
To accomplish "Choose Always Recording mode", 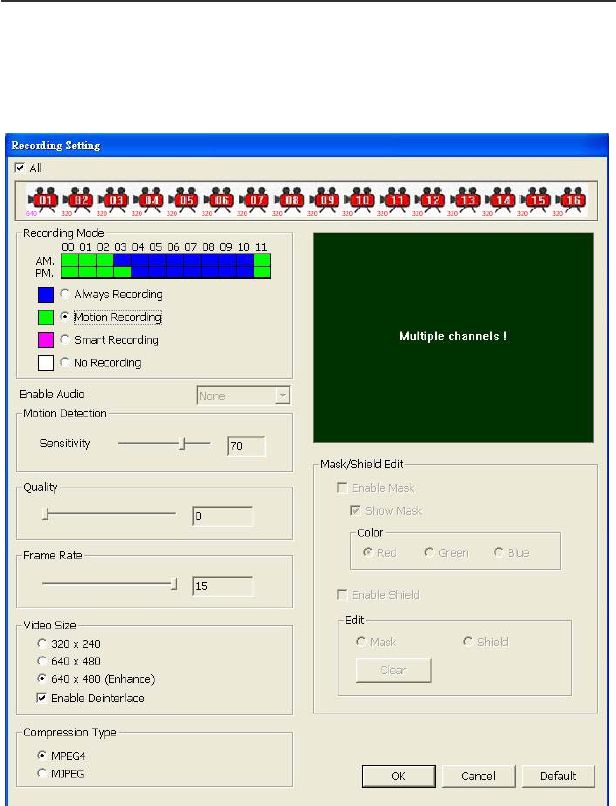I will pyautogui.click(x=65, y=294).
